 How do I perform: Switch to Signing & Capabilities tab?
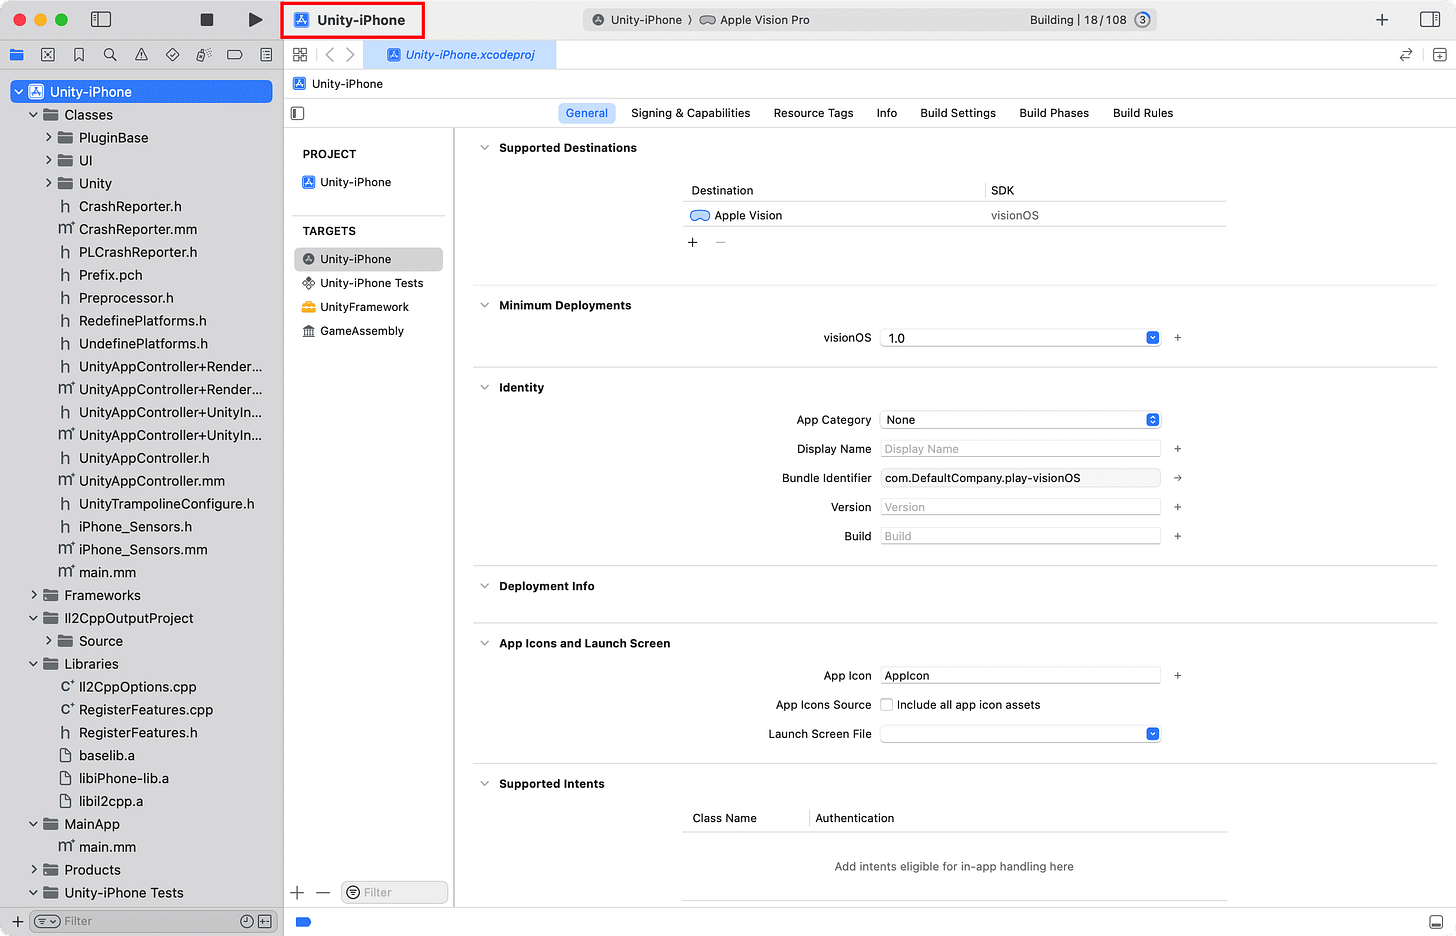[x=690, y=113]
